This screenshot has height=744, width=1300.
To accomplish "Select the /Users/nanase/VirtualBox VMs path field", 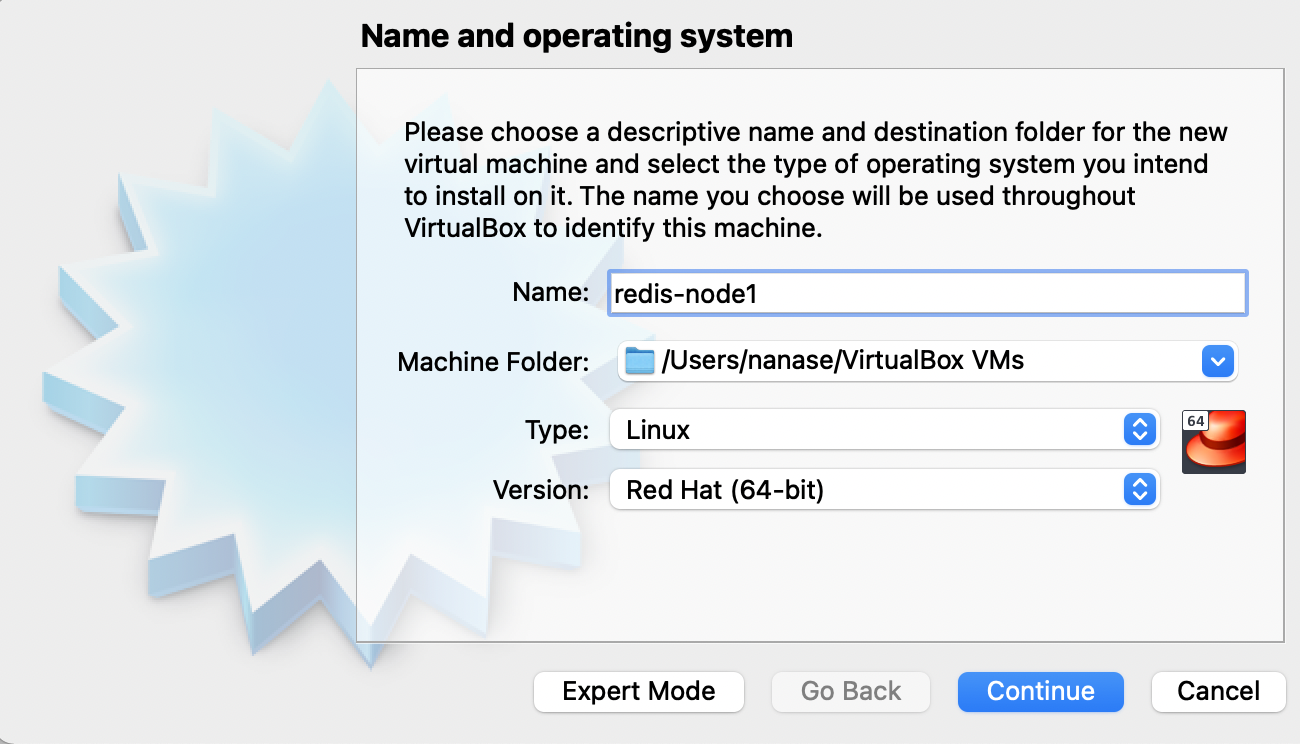I will [927, 361].
